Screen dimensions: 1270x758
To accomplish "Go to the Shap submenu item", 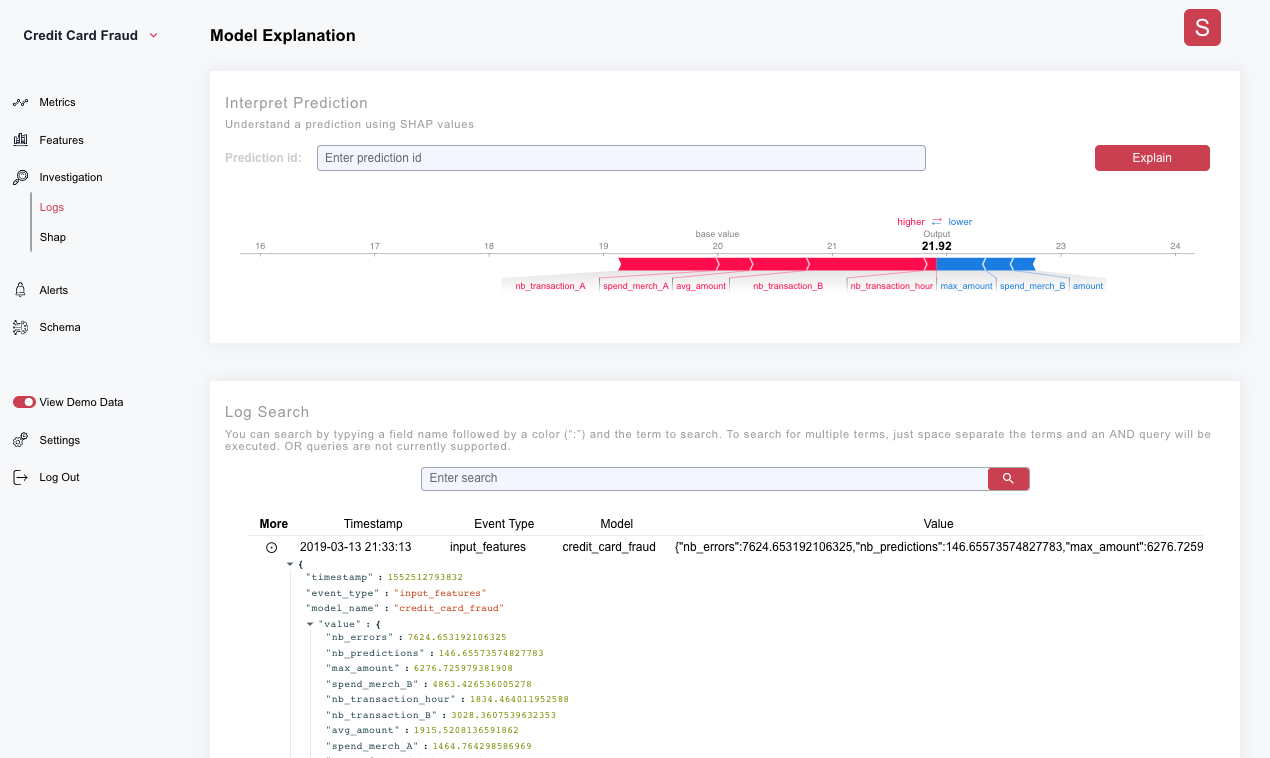I will 53,237.
